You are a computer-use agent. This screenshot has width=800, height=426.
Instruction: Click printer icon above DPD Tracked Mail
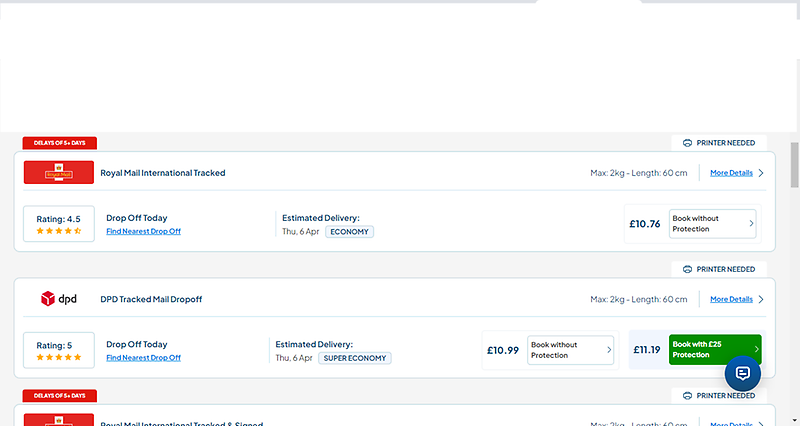(x=688, y=269)
